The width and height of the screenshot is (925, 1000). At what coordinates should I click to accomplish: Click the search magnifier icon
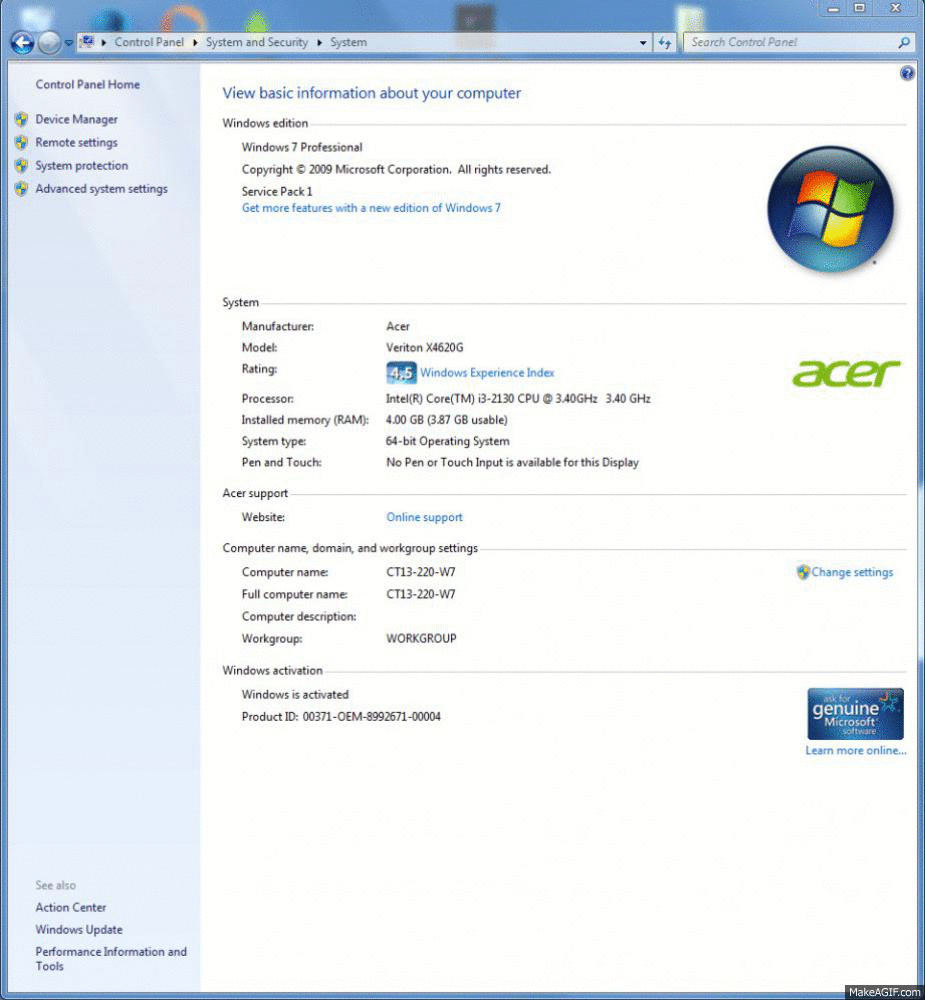(904, 43)
